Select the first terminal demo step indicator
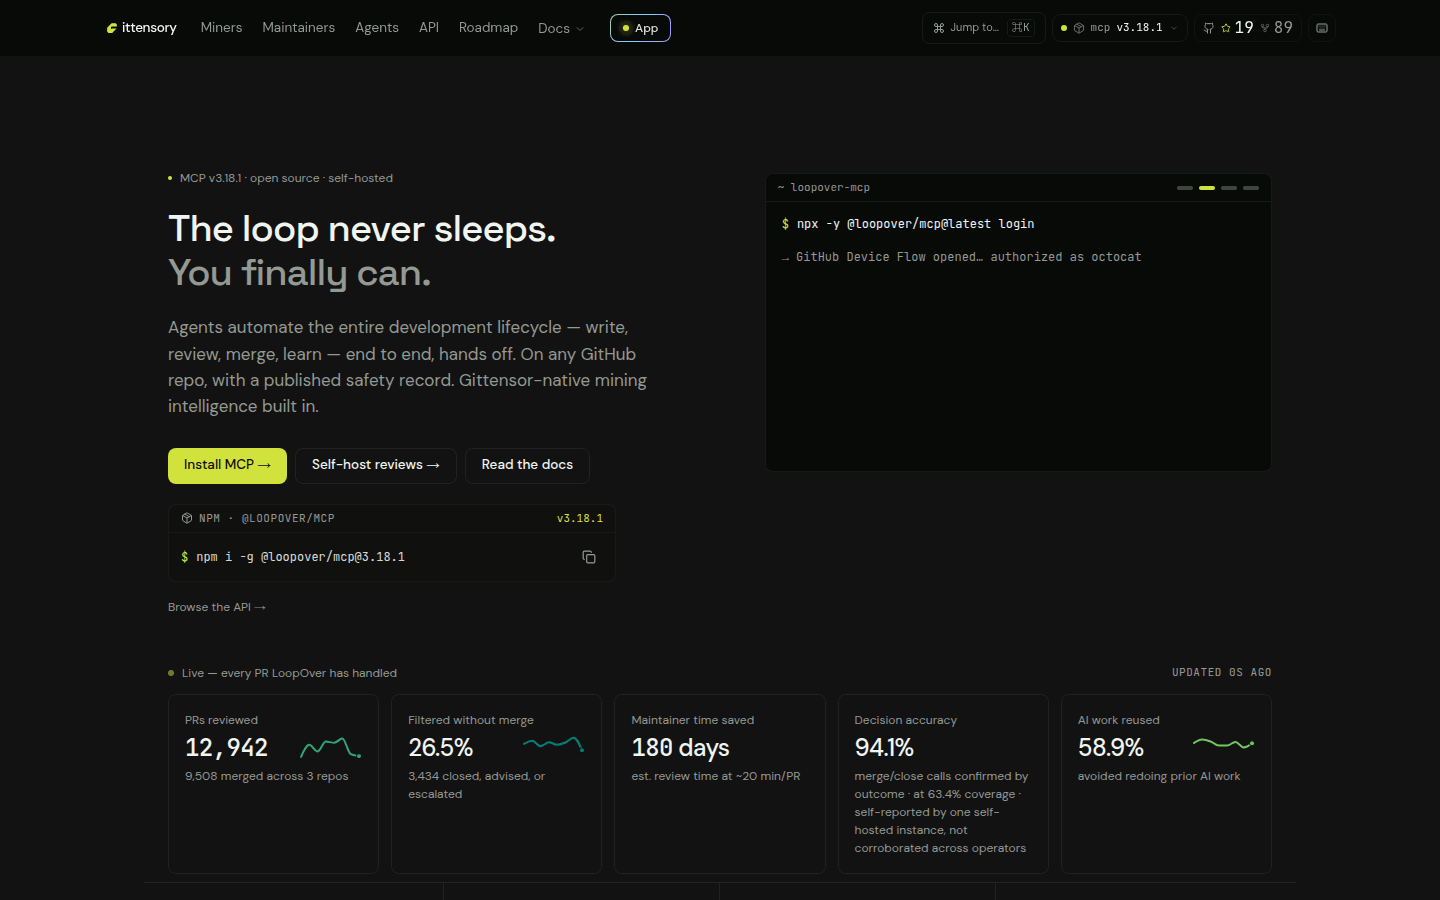This screenshot has width=1440, height=900. (1185, 188)
